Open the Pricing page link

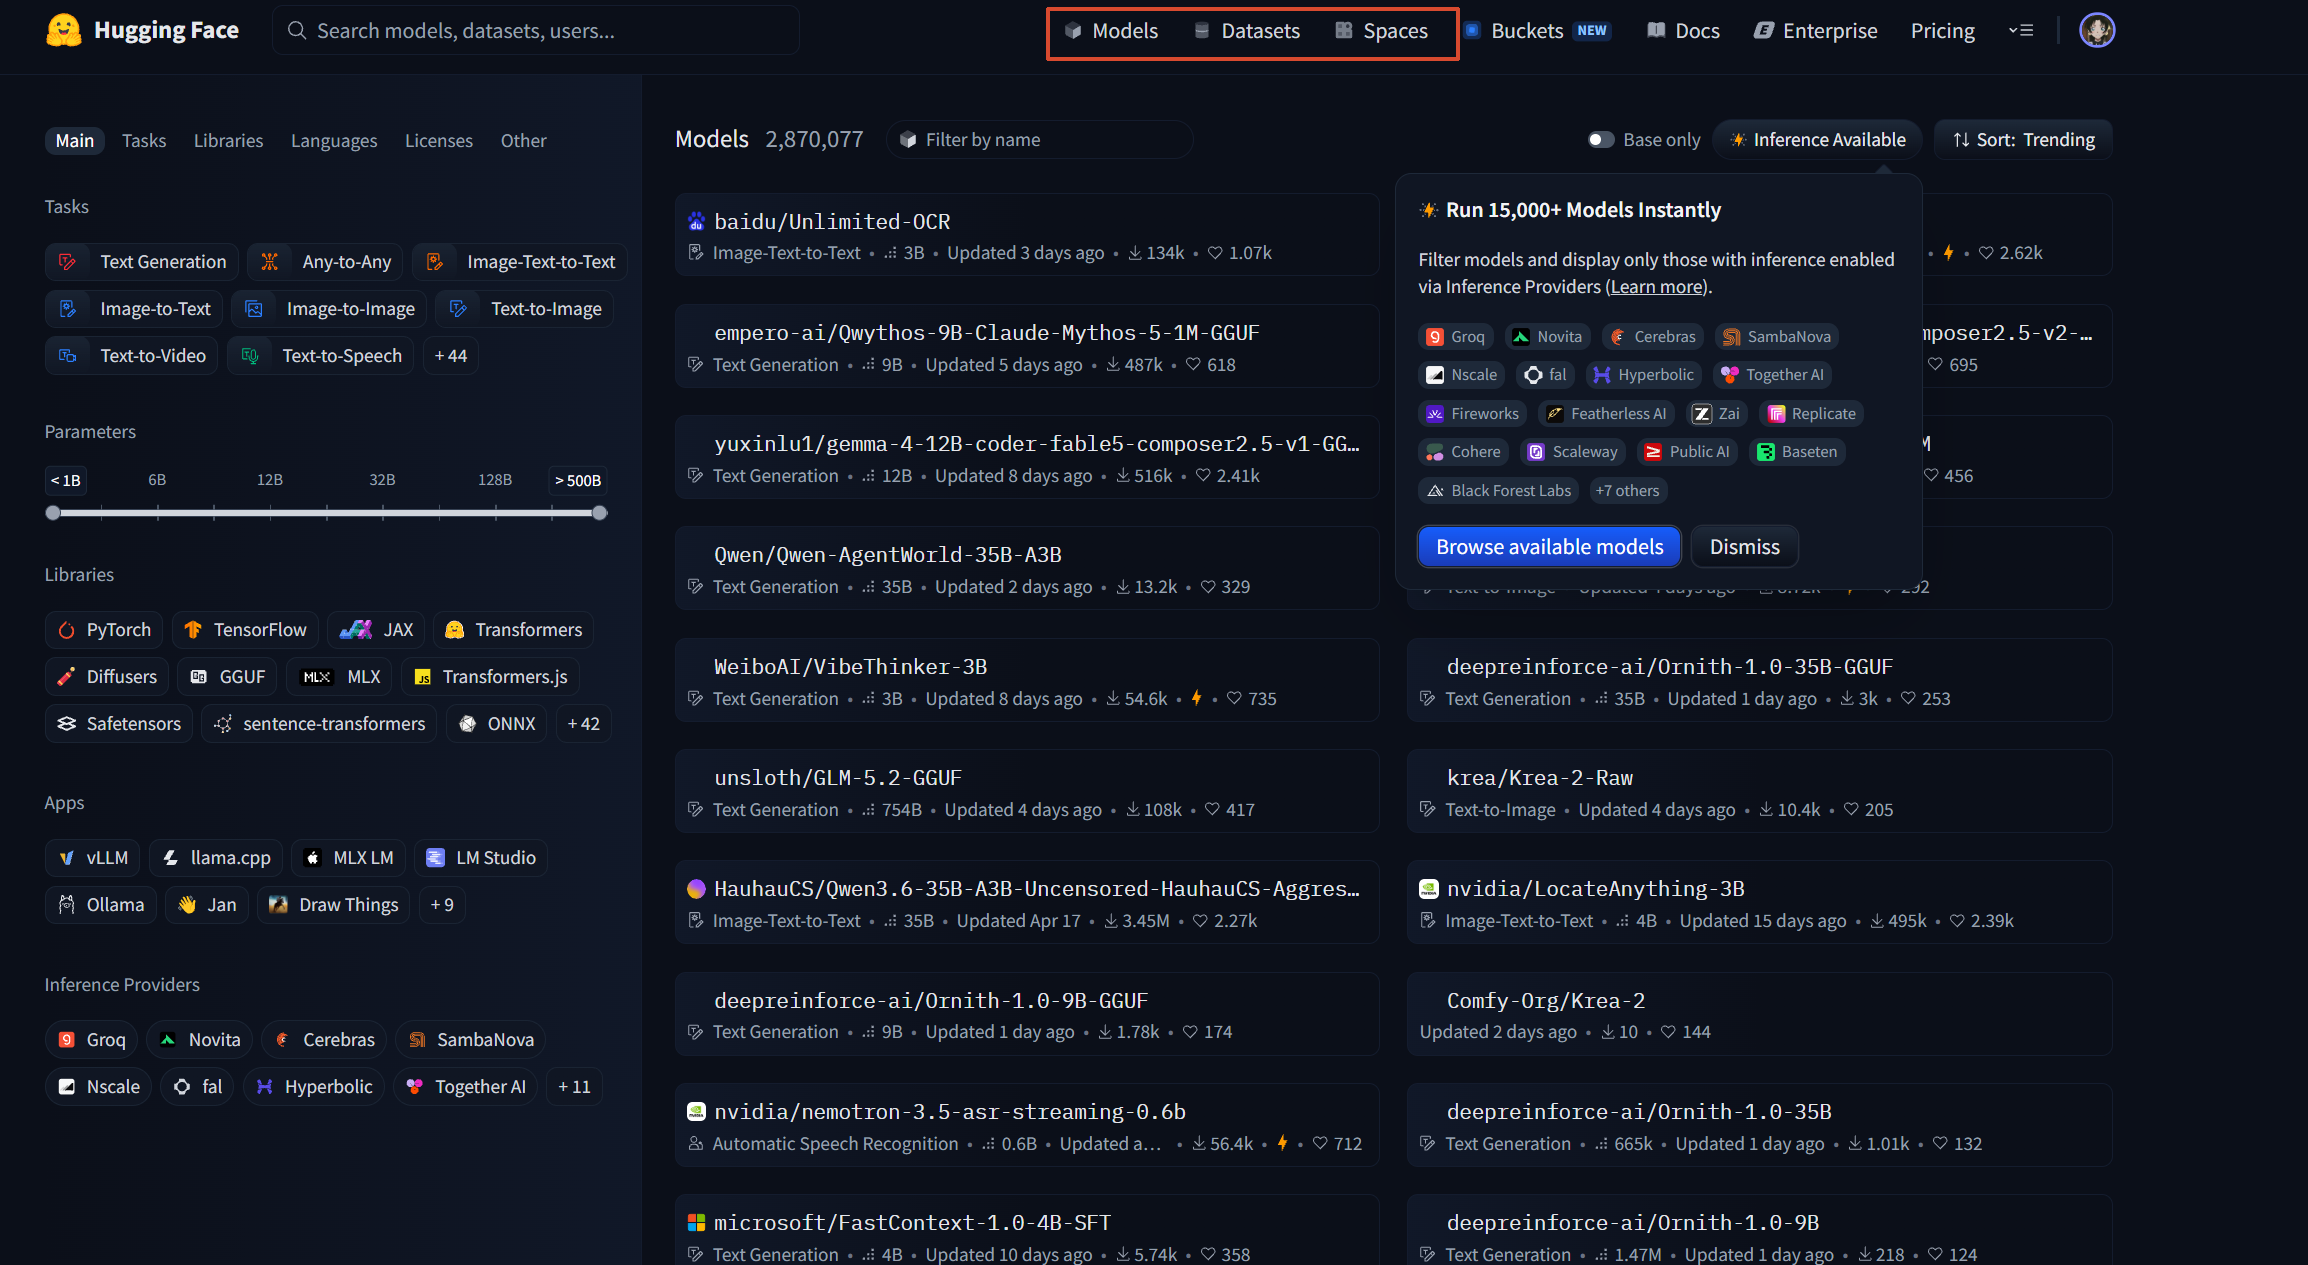click(1942, 31)
